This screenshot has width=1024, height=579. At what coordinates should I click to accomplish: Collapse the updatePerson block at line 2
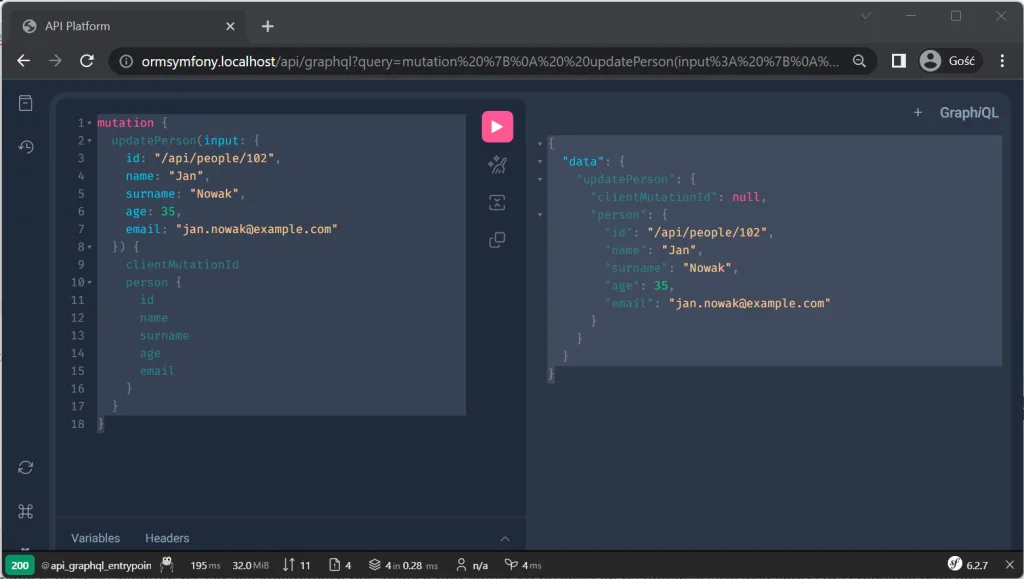89,140
